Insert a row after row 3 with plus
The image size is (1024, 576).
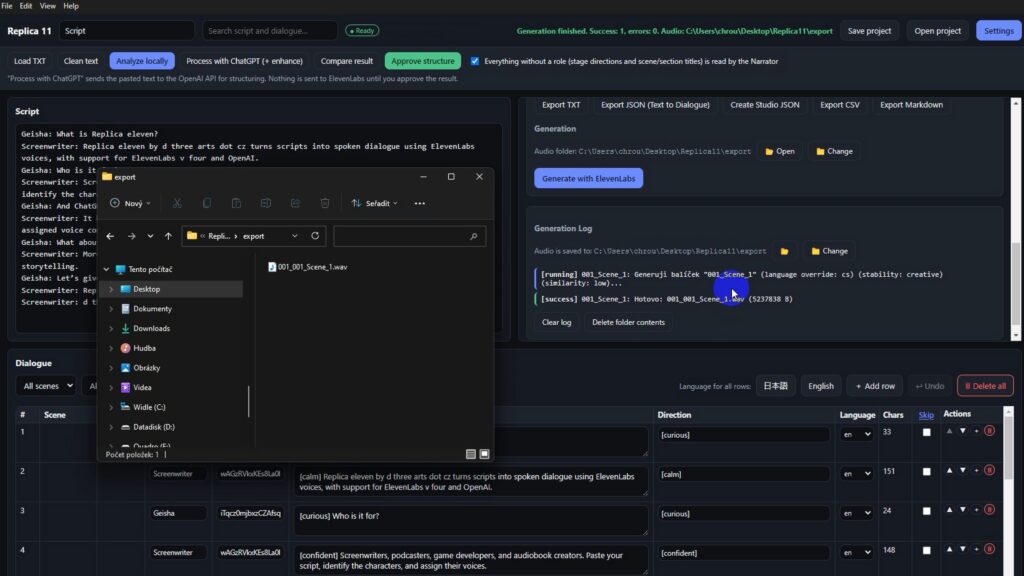pyautogui.click(x=976, y=509)
